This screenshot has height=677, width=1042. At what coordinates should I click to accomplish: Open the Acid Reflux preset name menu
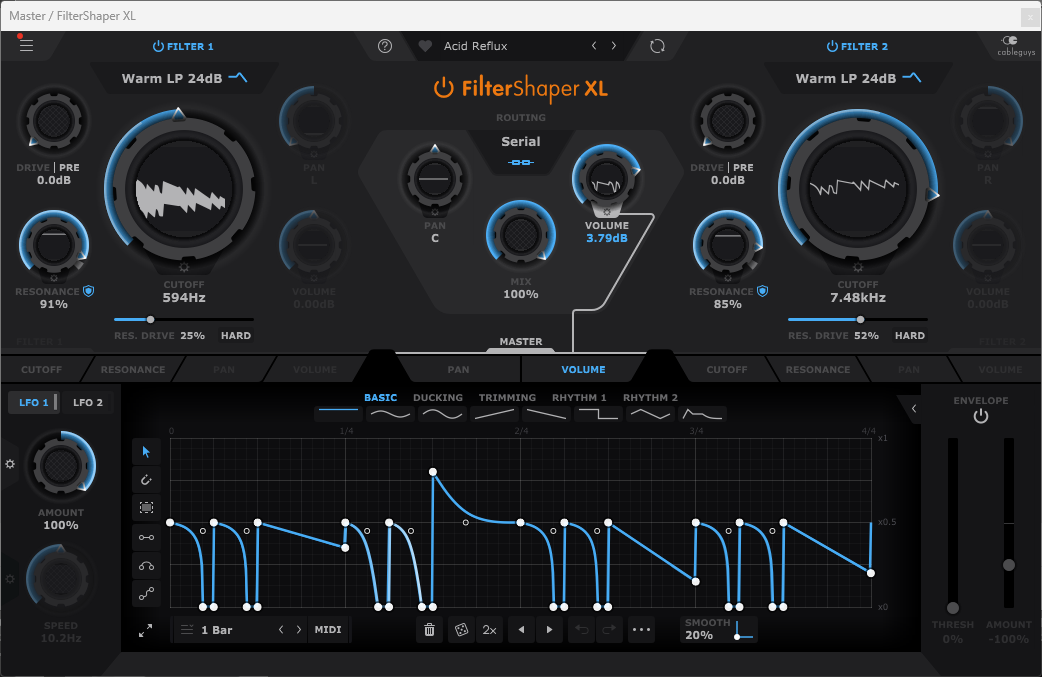(x=476, y=46)
